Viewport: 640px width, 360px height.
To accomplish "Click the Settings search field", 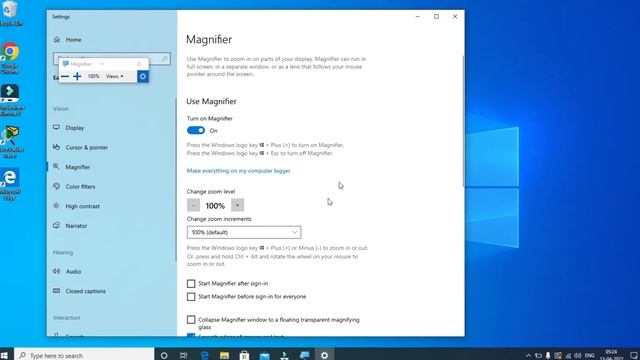I will (112, 58).
